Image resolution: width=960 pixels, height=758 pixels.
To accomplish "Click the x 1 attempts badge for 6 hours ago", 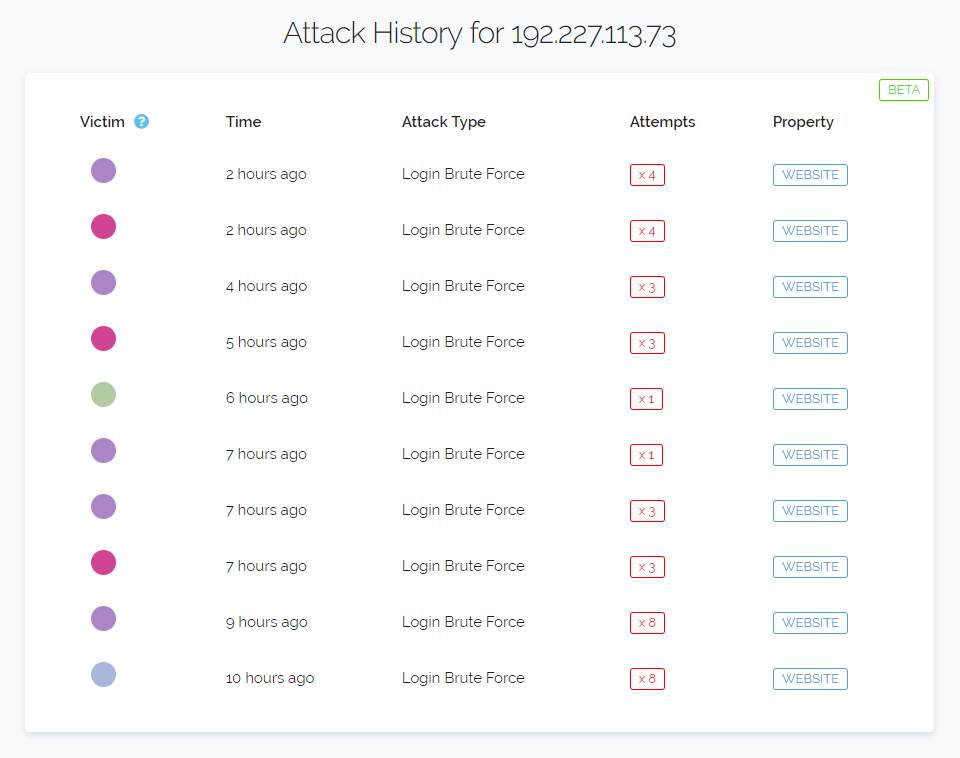I will [x=646, y=399].
